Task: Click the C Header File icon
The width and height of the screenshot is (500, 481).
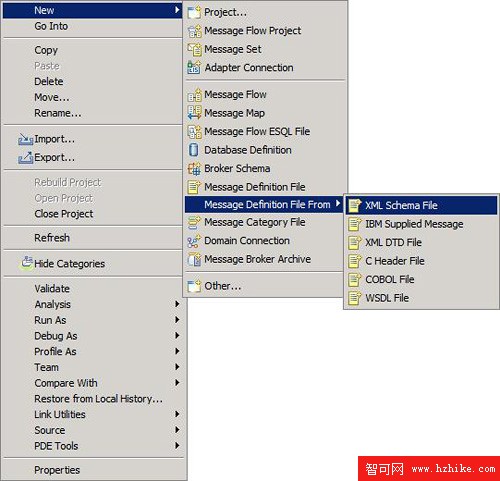Action: click(355, 261)
